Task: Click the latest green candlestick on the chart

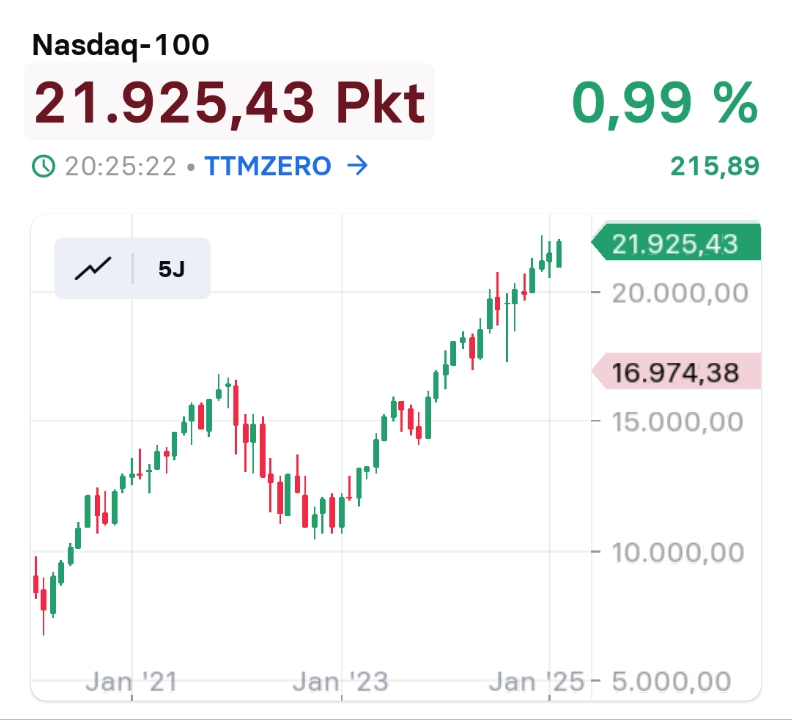Action: pyautogui.click(x=560, y=254)
